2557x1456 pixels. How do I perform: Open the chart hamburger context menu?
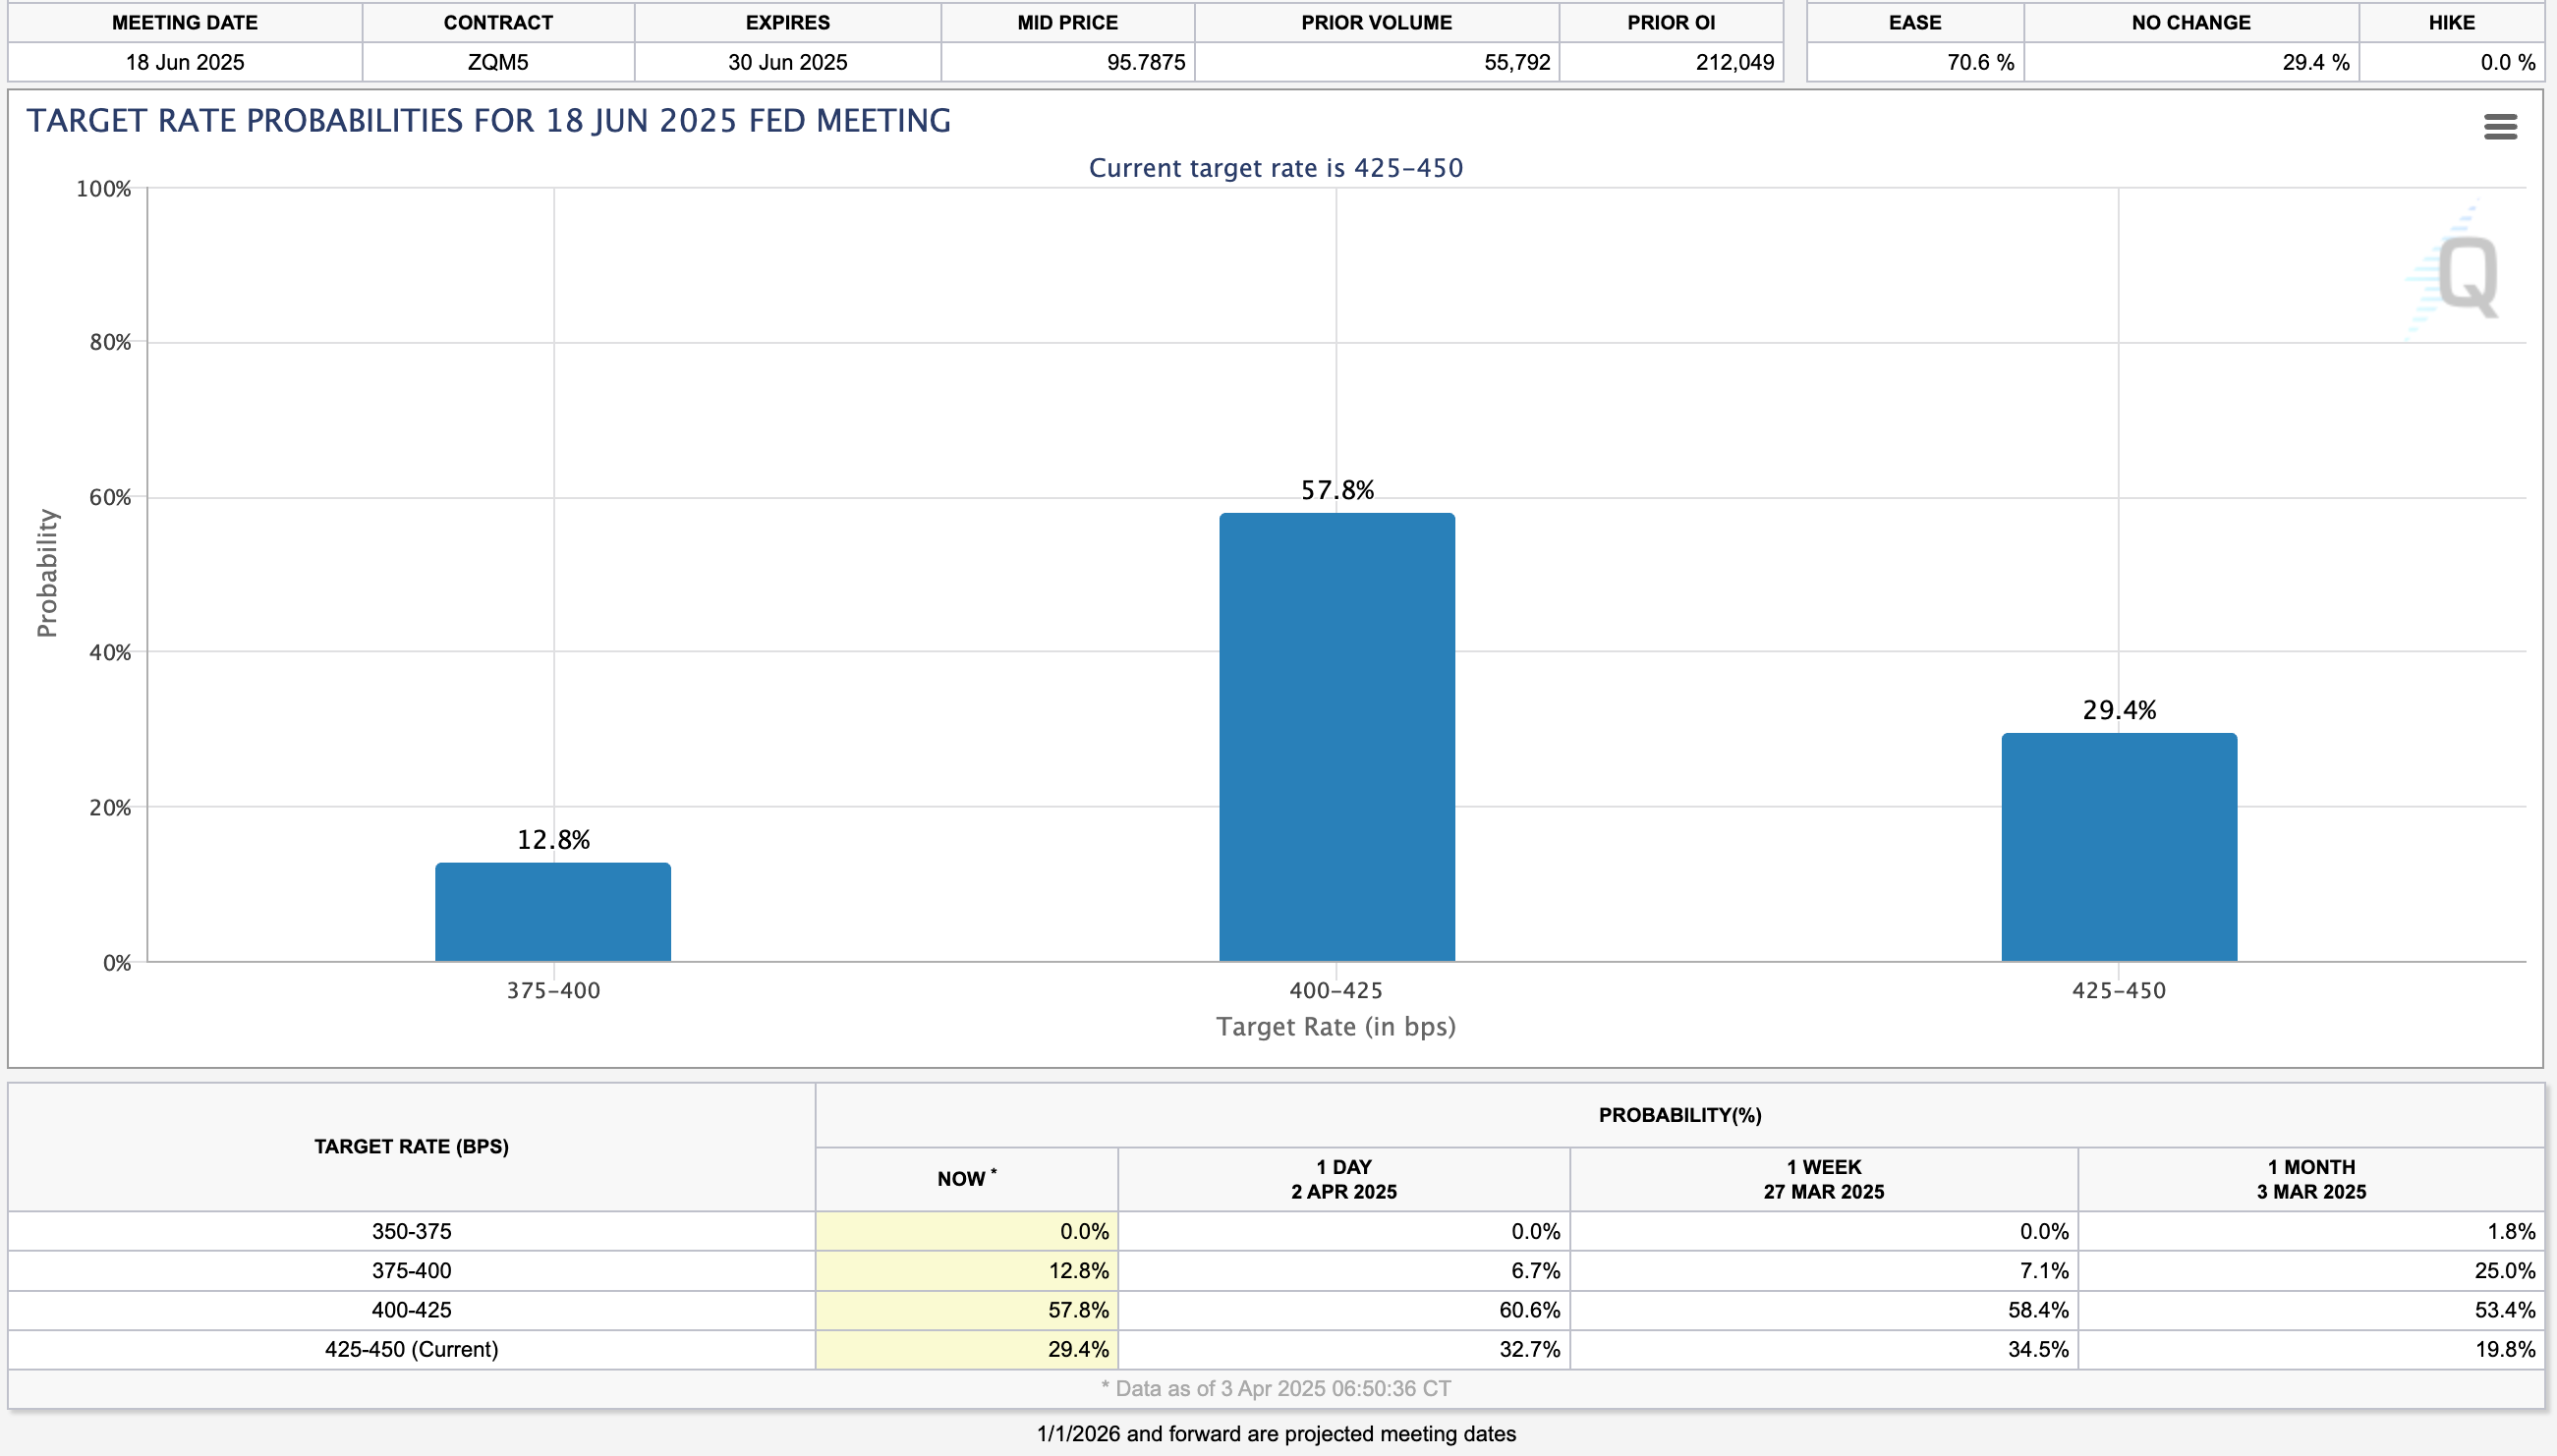2499,127
